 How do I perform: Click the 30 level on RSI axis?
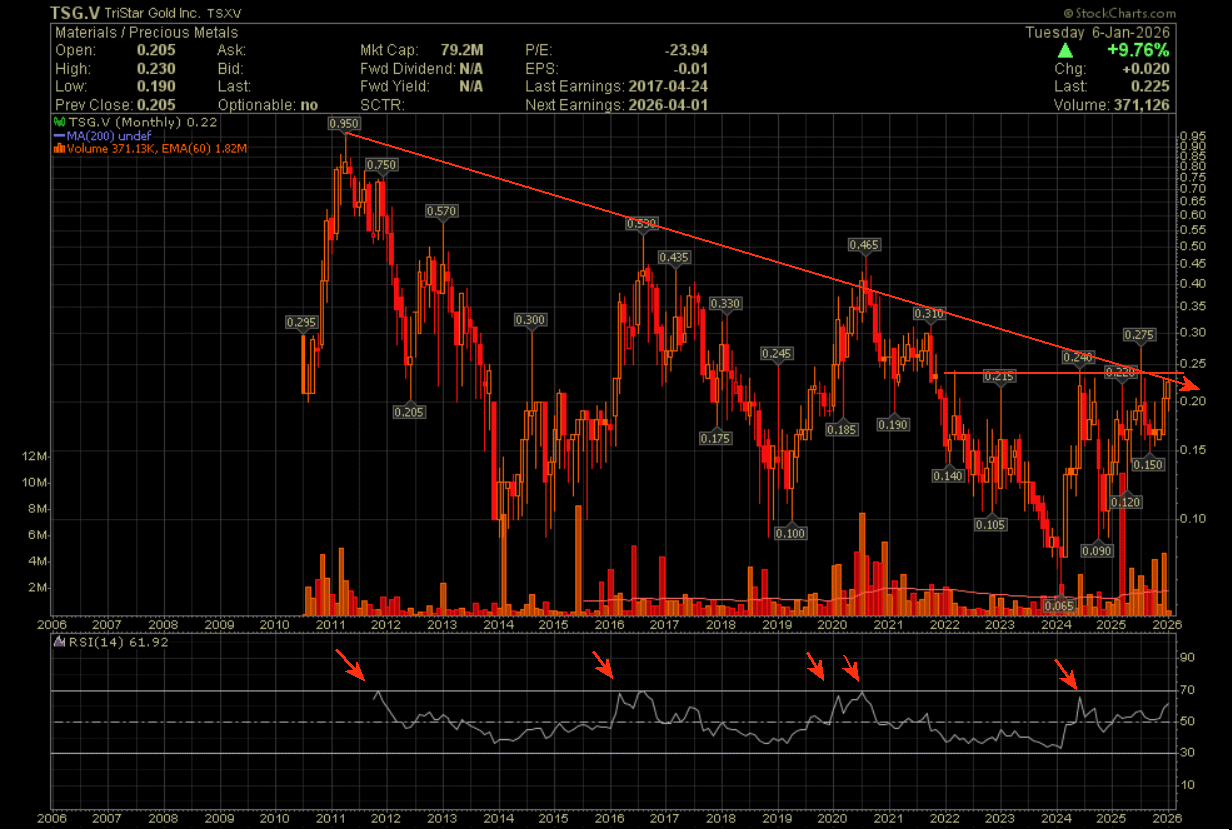(1188, 753)
